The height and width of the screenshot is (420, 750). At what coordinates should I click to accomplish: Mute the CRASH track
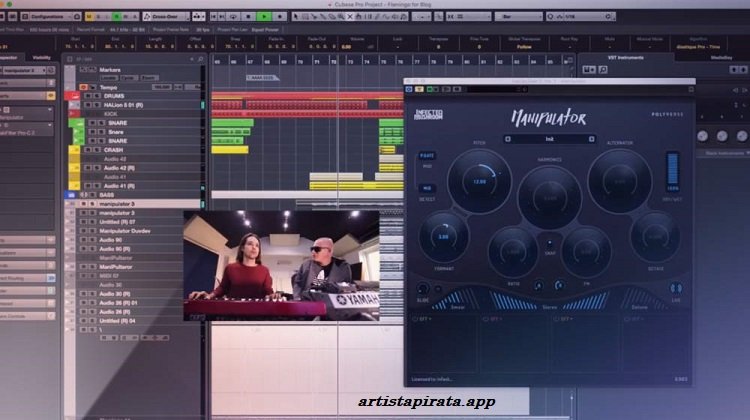(x=88, y=150)
